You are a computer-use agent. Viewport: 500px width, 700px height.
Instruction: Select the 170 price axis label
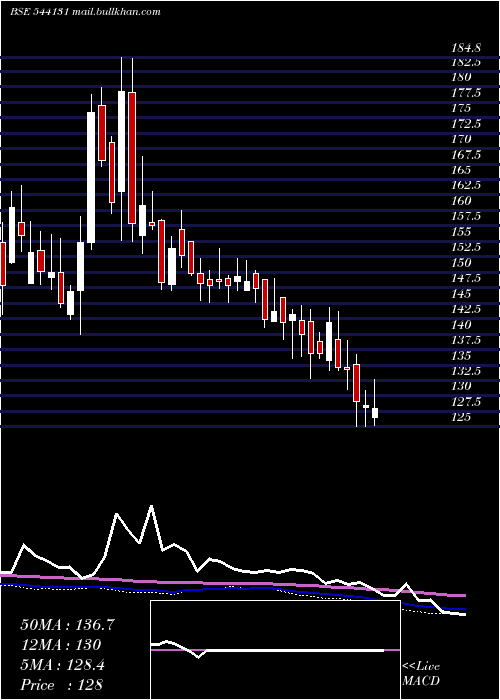[461, 139]
